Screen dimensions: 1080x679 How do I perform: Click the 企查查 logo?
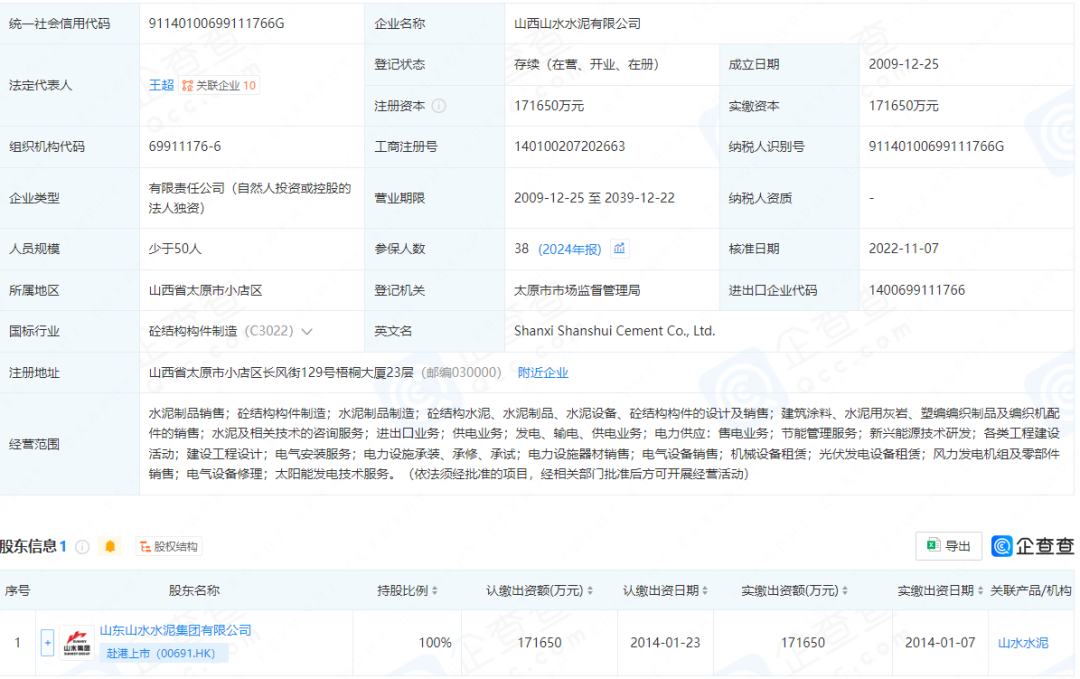click(1033, 546)
